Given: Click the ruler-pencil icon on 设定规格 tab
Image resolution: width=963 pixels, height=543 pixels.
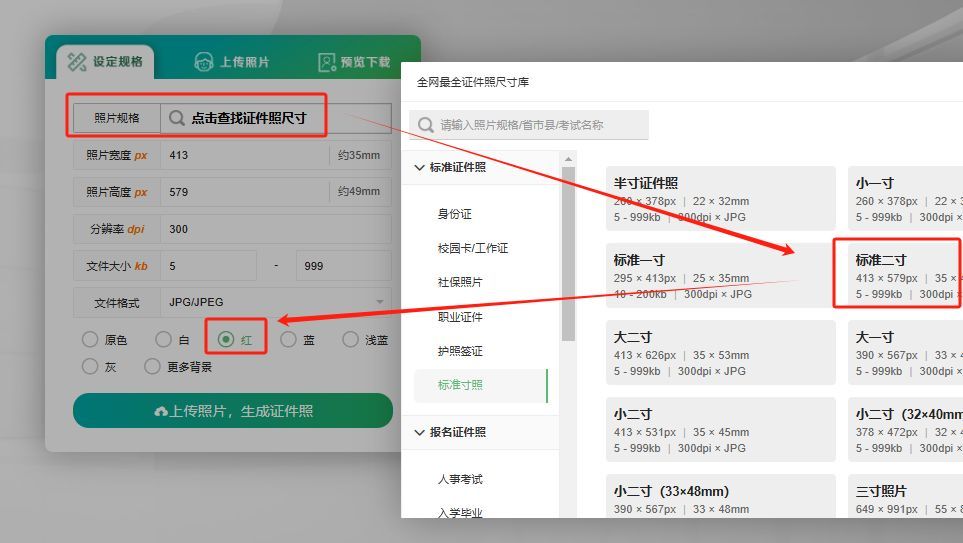Looking at the screenshot, I should (77, 61).
